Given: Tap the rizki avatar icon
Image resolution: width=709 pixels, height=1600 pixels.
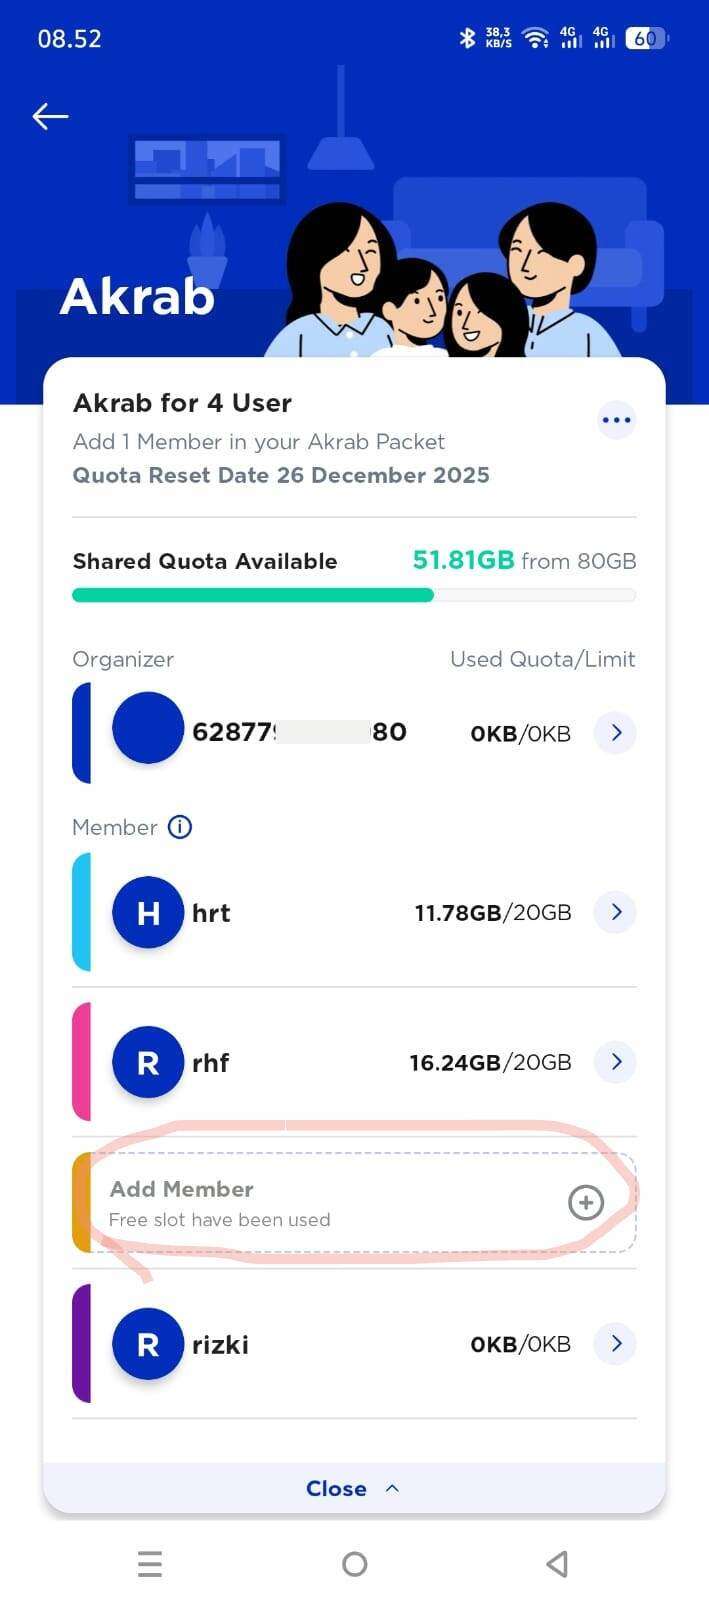Looking at the screenshot, I should (x=148, y=1344).
